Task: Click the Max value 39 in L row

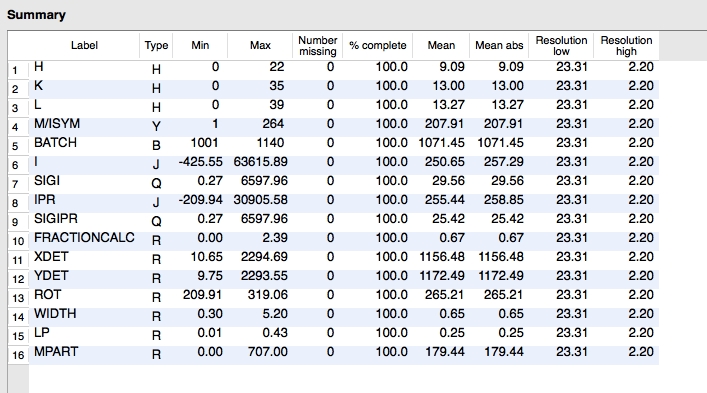Action: pos(277,105)
